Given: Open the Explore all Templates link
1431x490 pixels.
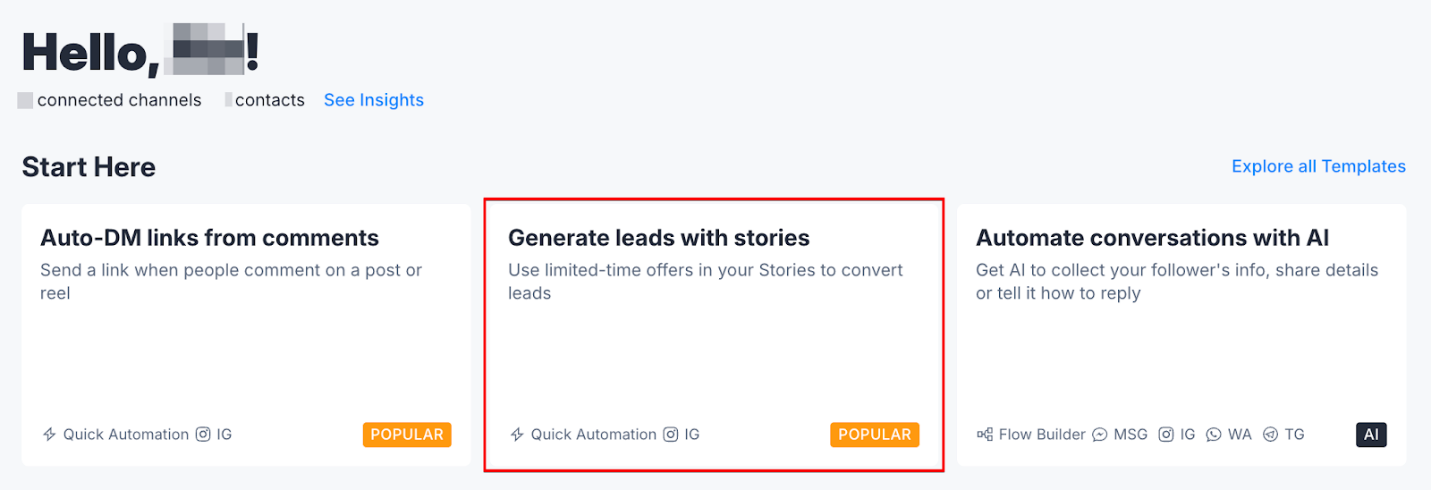Looking at the screenshot, I should click(x=1318, y=166).
